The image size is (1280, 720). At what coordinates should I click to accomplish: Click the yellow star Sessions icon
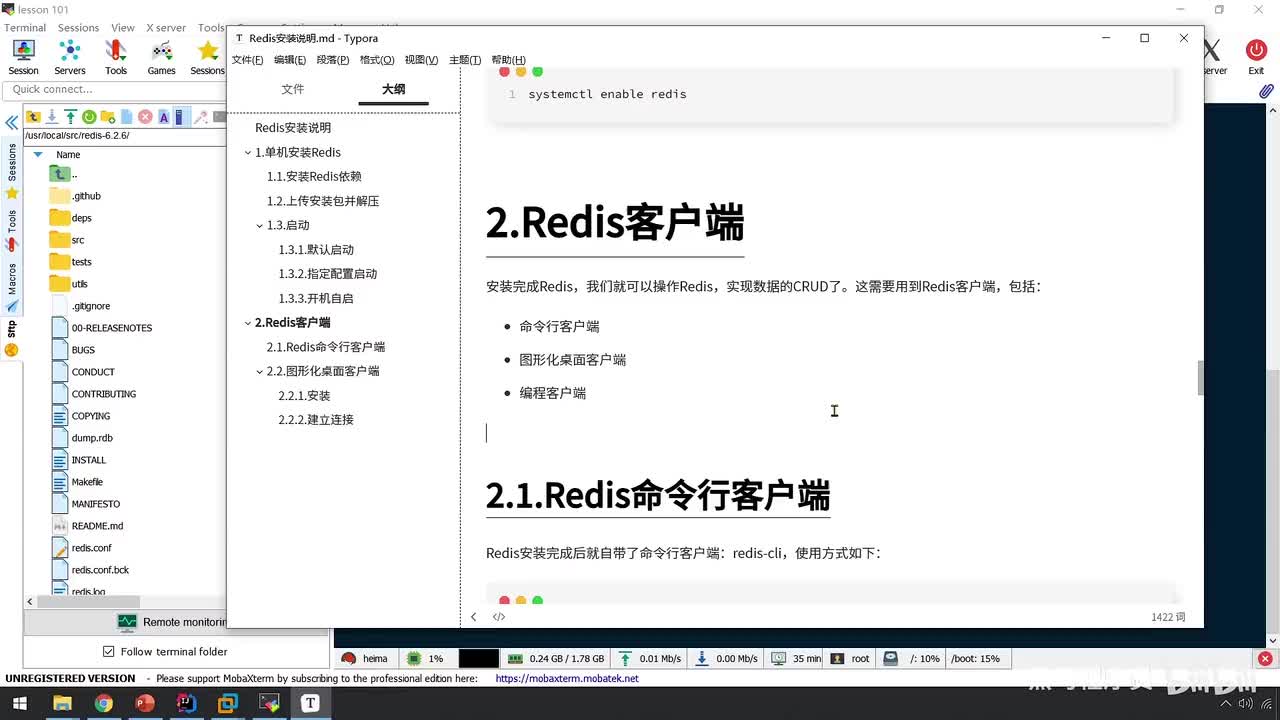pyautogui.click(x=207, y=57)
